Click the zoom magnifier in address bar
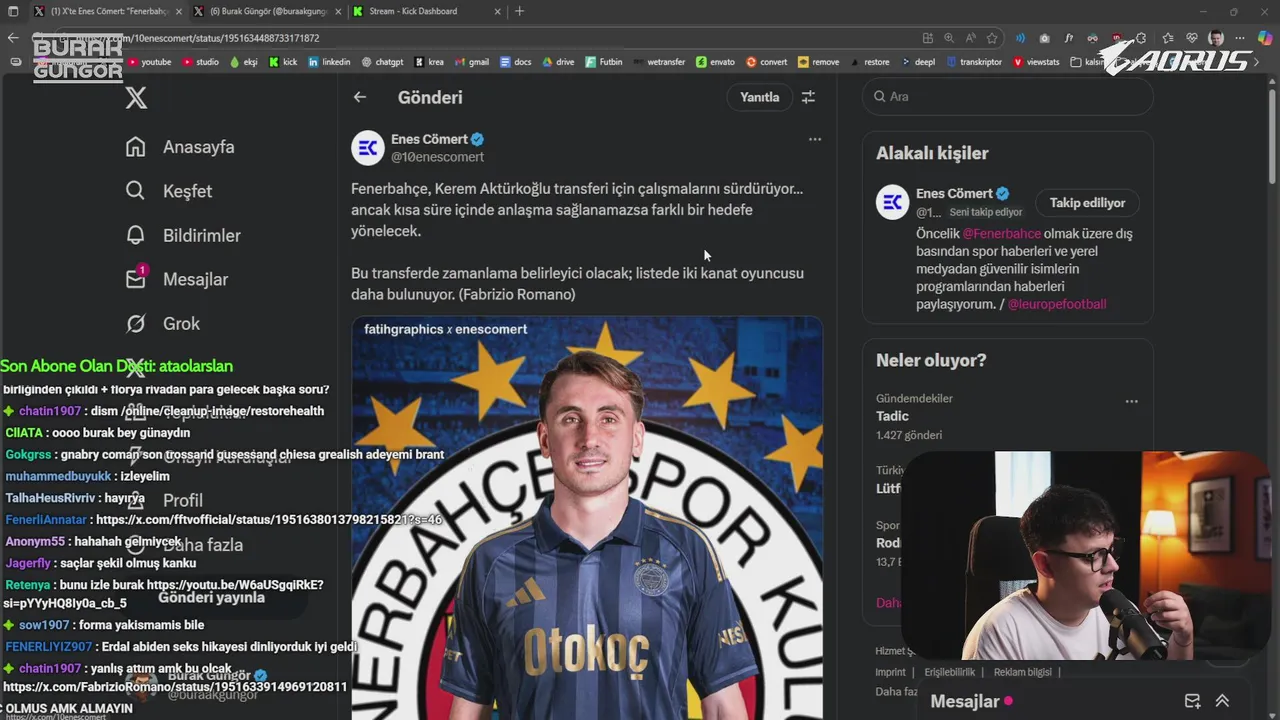1280x720 pixels. [950, 38]
